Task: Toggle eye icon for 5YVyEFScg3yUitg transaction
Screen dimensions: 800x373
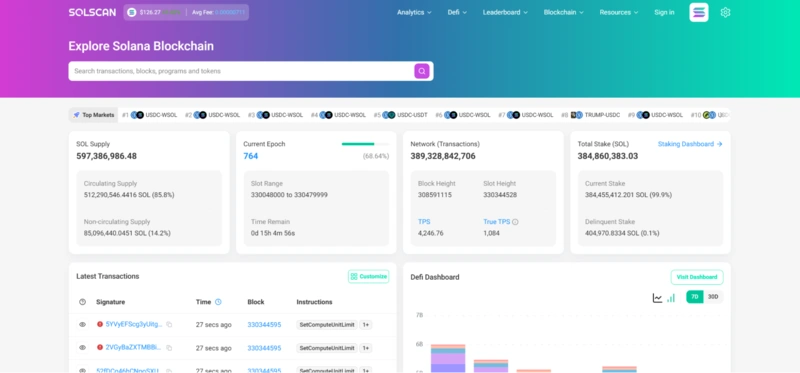Action: coord(82,325)
